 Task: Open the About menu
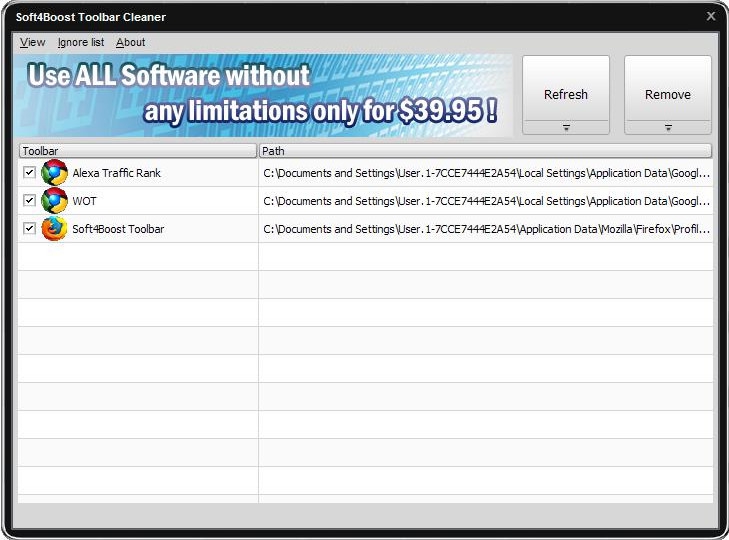click(x=131, y=42)
